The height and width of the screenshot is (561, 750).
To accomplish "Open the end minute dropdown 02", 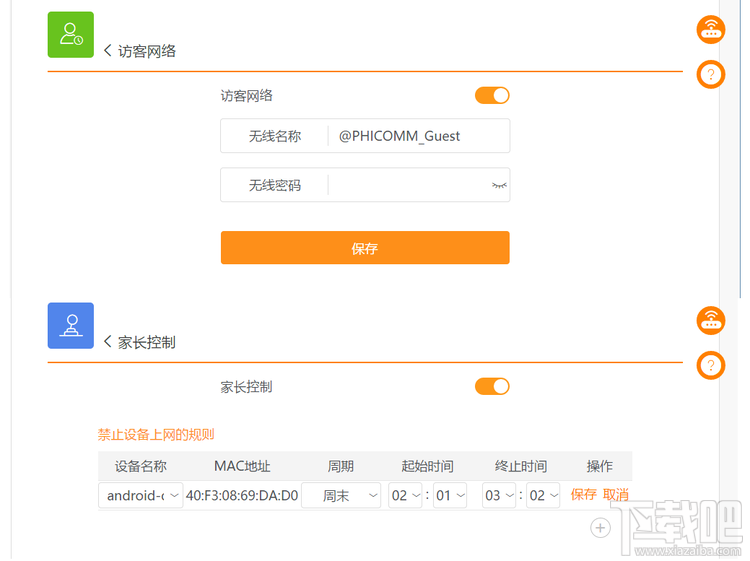I will pyautogui.click(x=543, y=495).
